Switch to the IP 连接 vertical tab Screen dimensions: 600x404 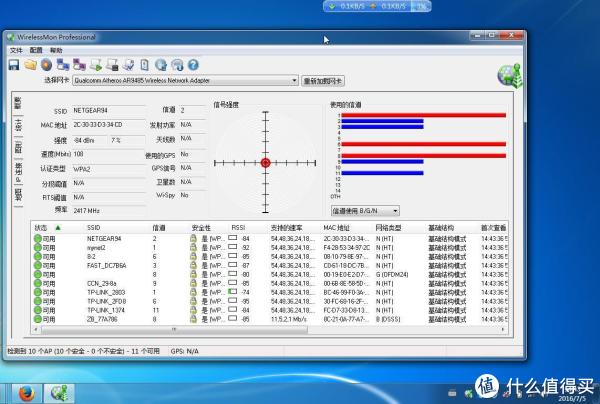coord(18,172)
